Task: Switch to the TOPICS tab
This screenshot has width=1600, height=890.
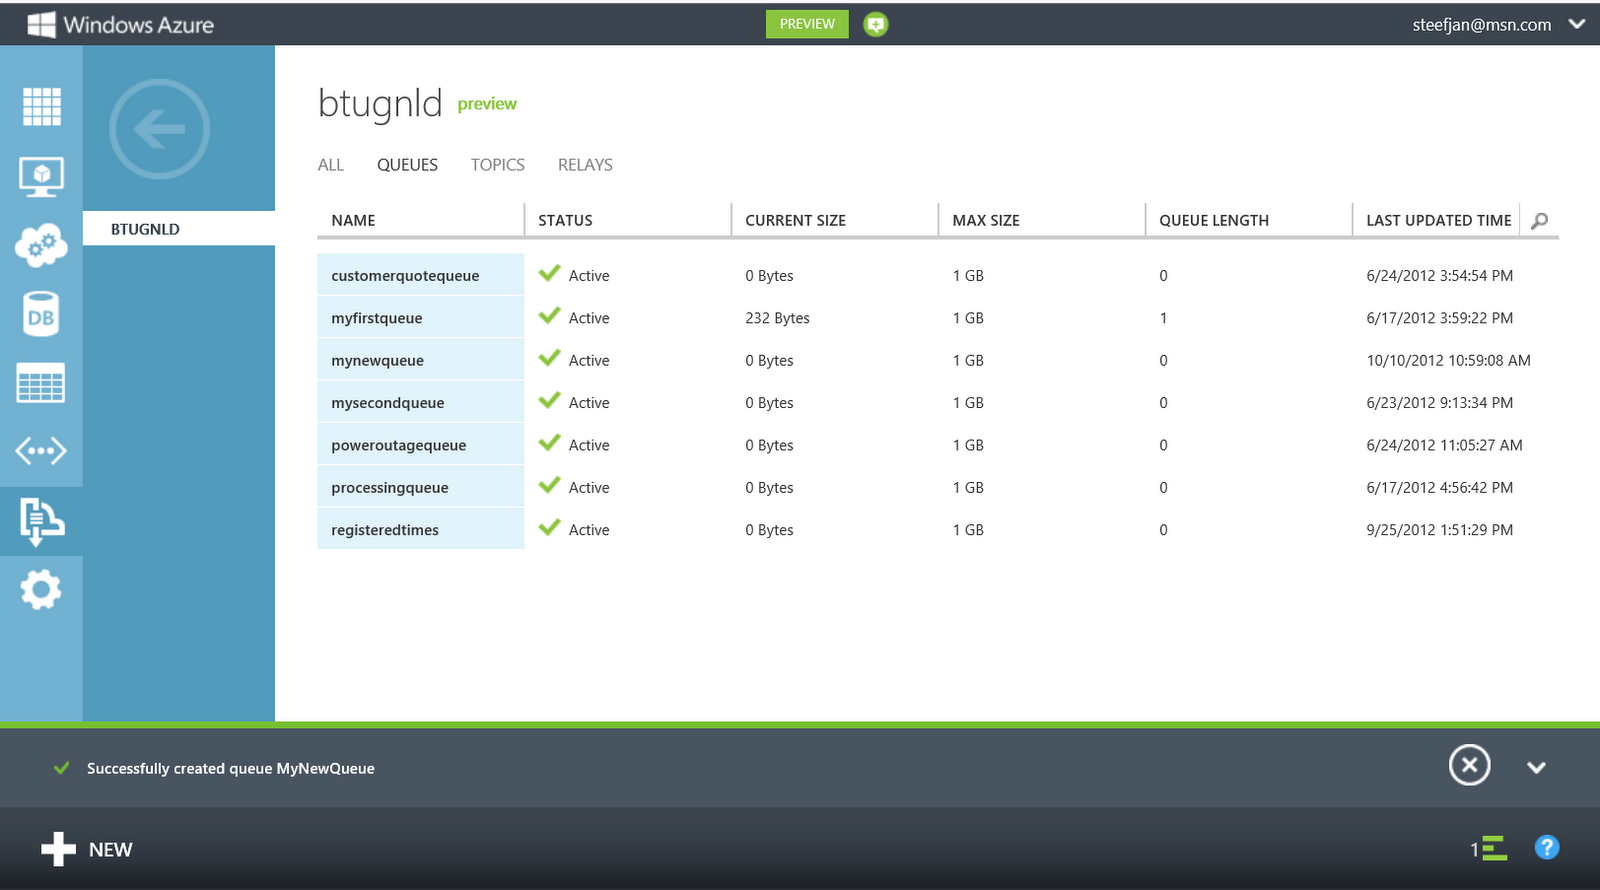Action: [498, 165]
